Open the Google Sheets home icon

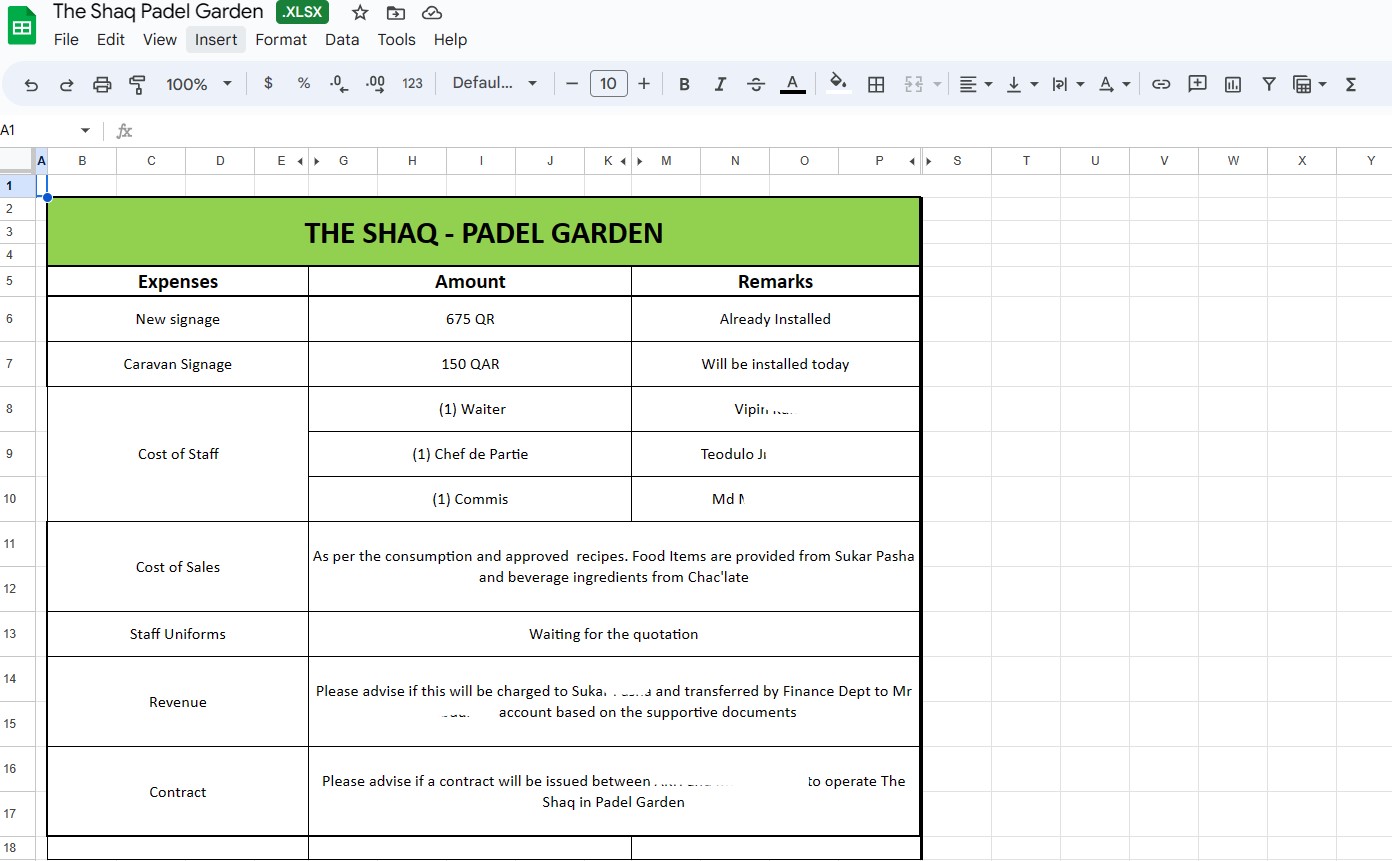pos(22,25)
